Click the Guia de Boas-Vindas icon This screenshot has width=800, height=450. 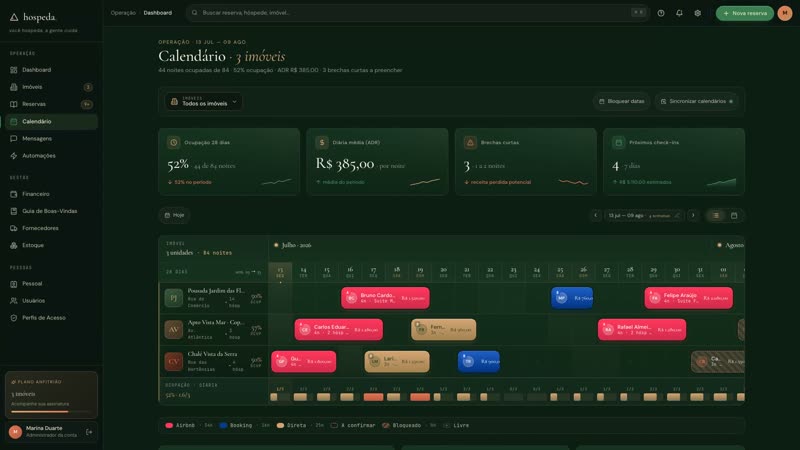click(x=14, y=211)
